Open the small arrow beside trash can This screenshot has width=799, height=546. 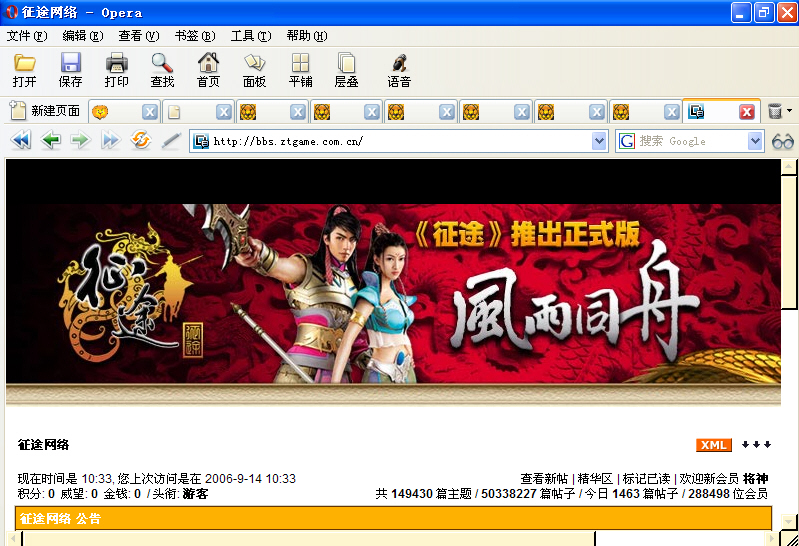pyautogui.click(x=789, y=111)
